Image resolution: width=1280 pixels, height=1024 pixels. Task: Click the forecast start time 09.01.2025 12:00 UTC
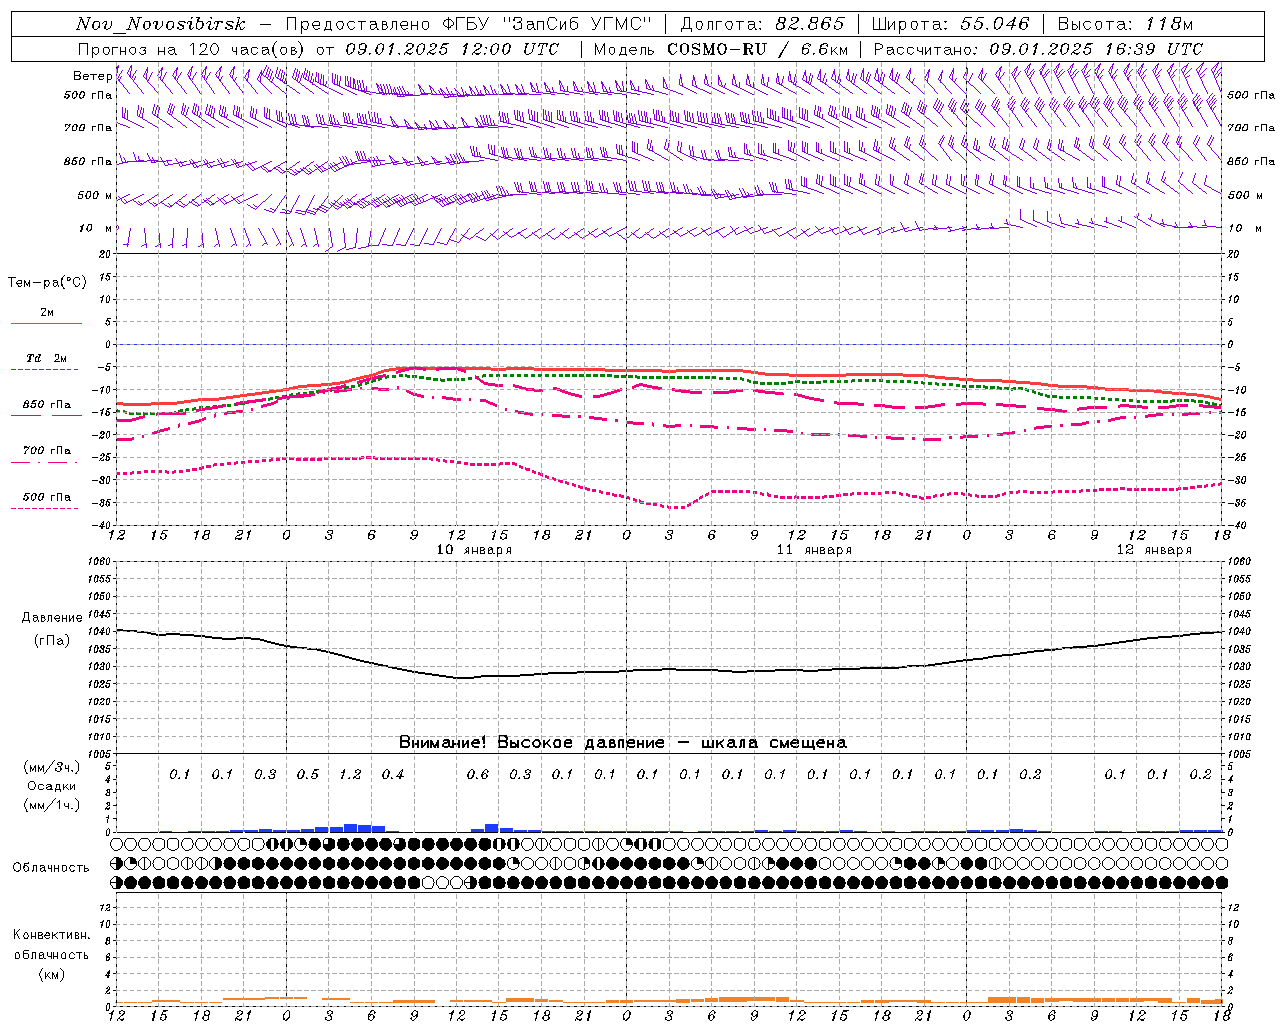(451, 49)
